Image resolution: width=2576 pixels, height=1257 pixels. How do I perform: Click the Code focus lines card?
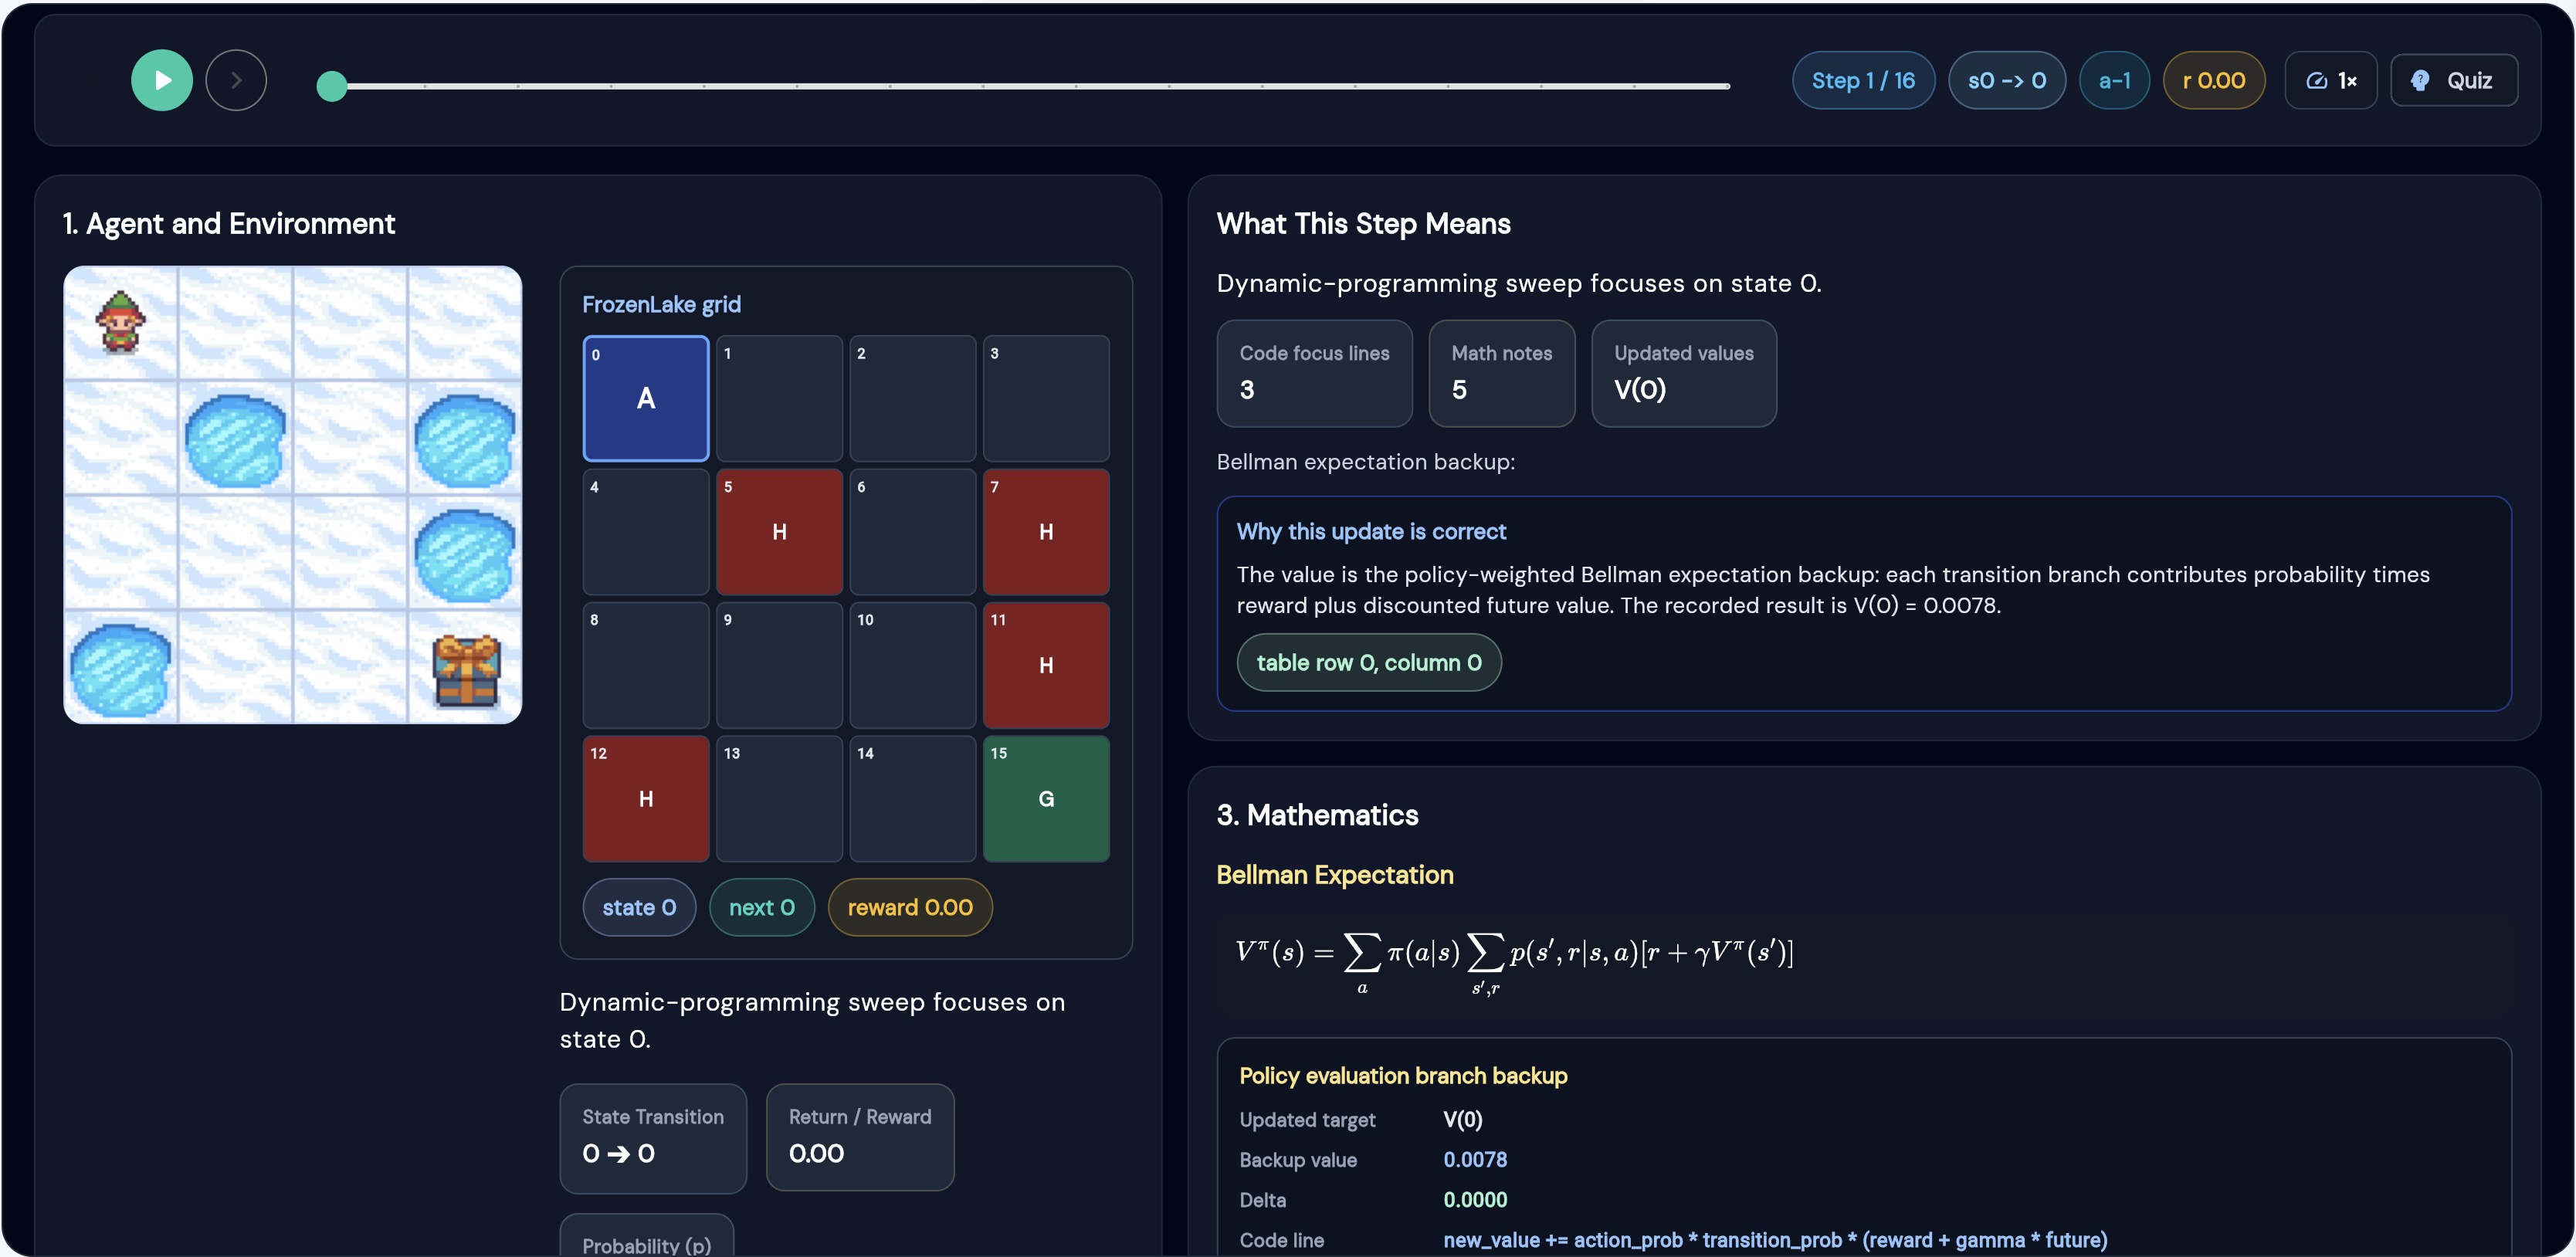tap(1314, 373)
